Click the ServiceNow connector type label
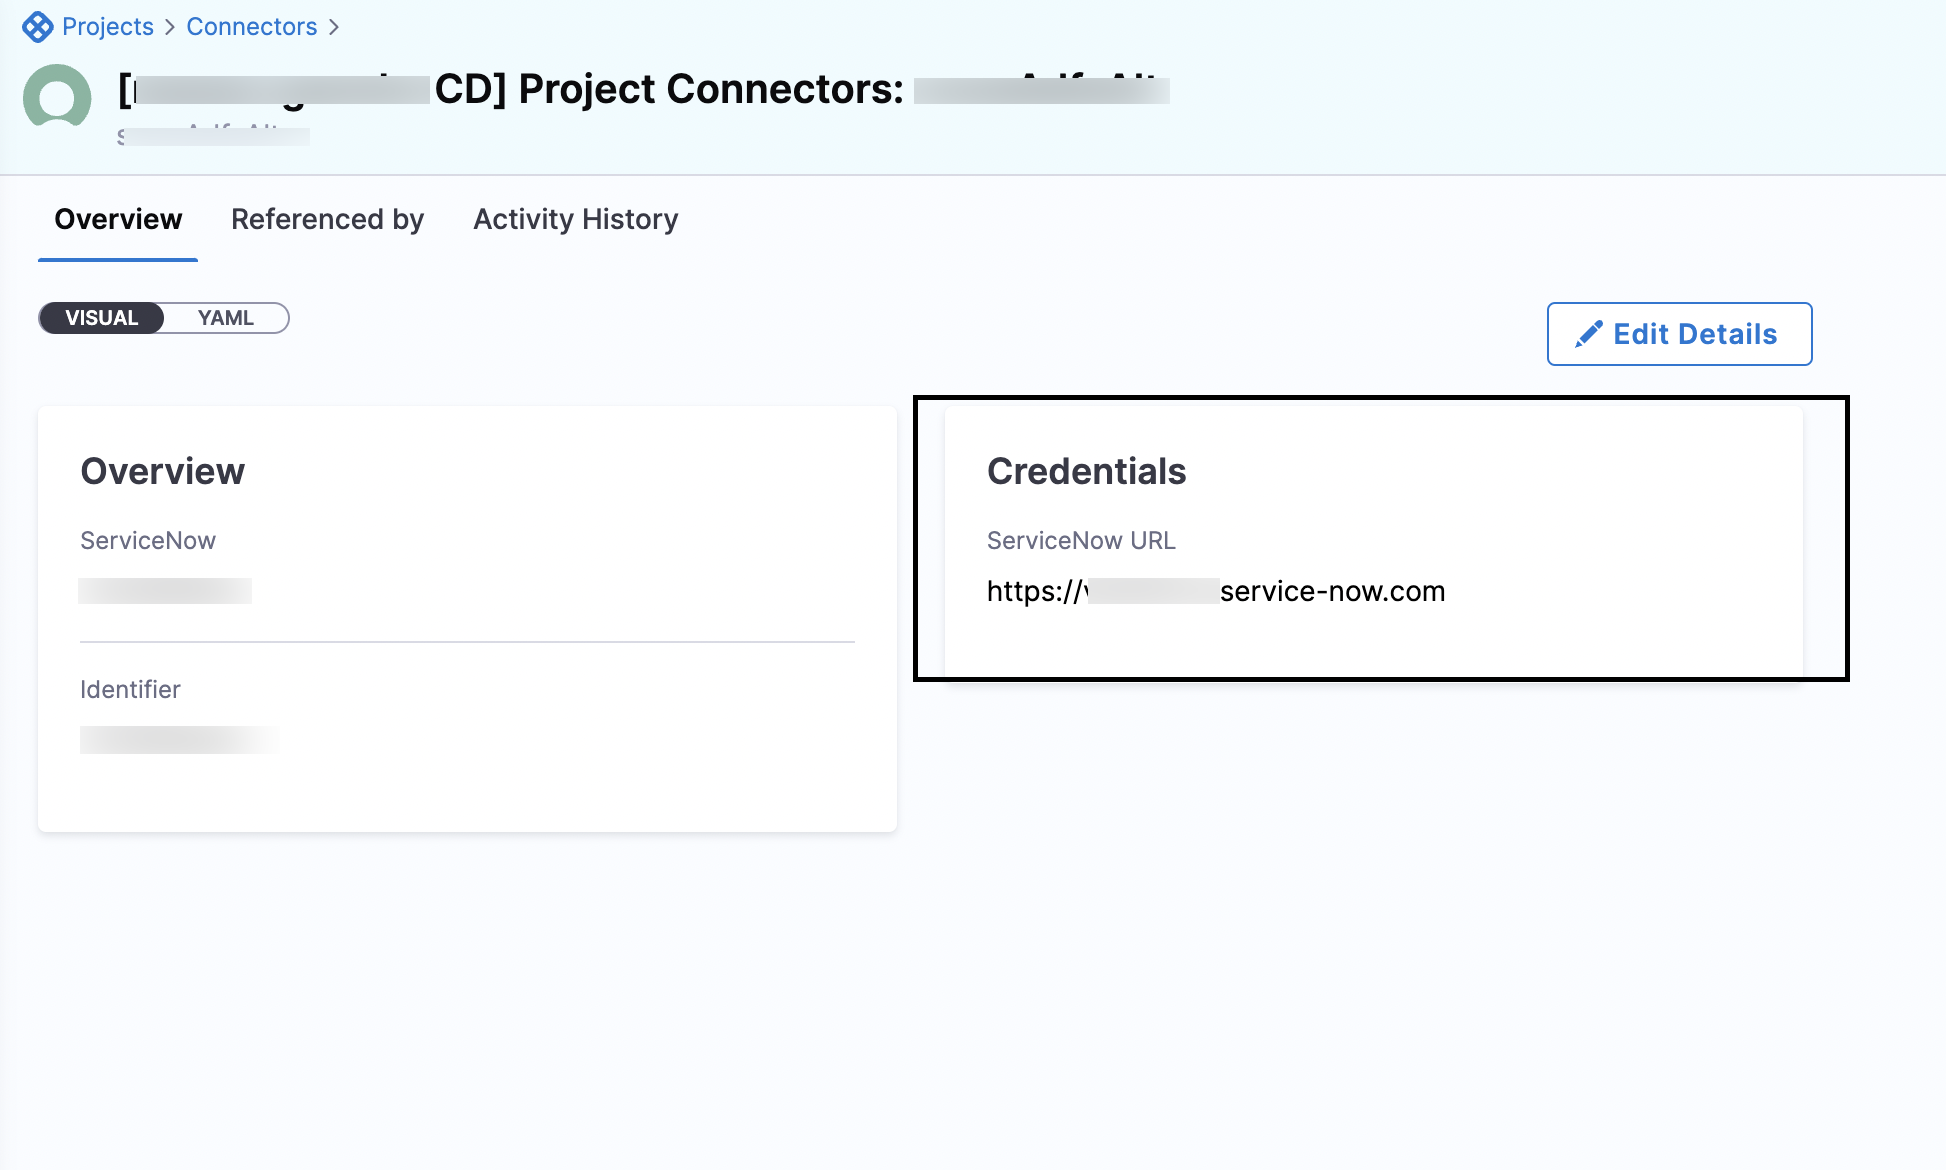1946x1170 pixels. [148, 540]
